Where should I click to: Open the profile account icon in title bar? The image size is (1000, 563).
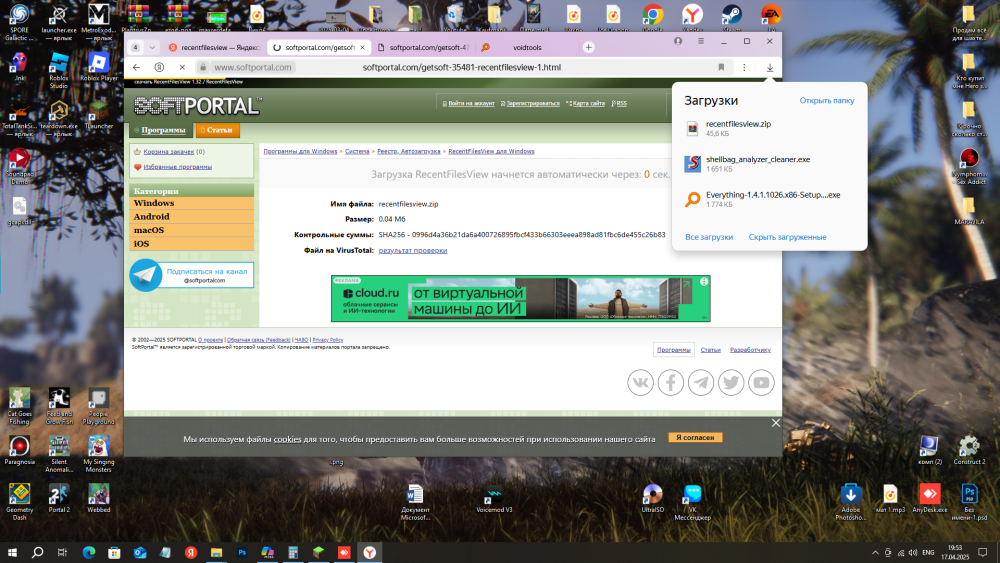678,41
